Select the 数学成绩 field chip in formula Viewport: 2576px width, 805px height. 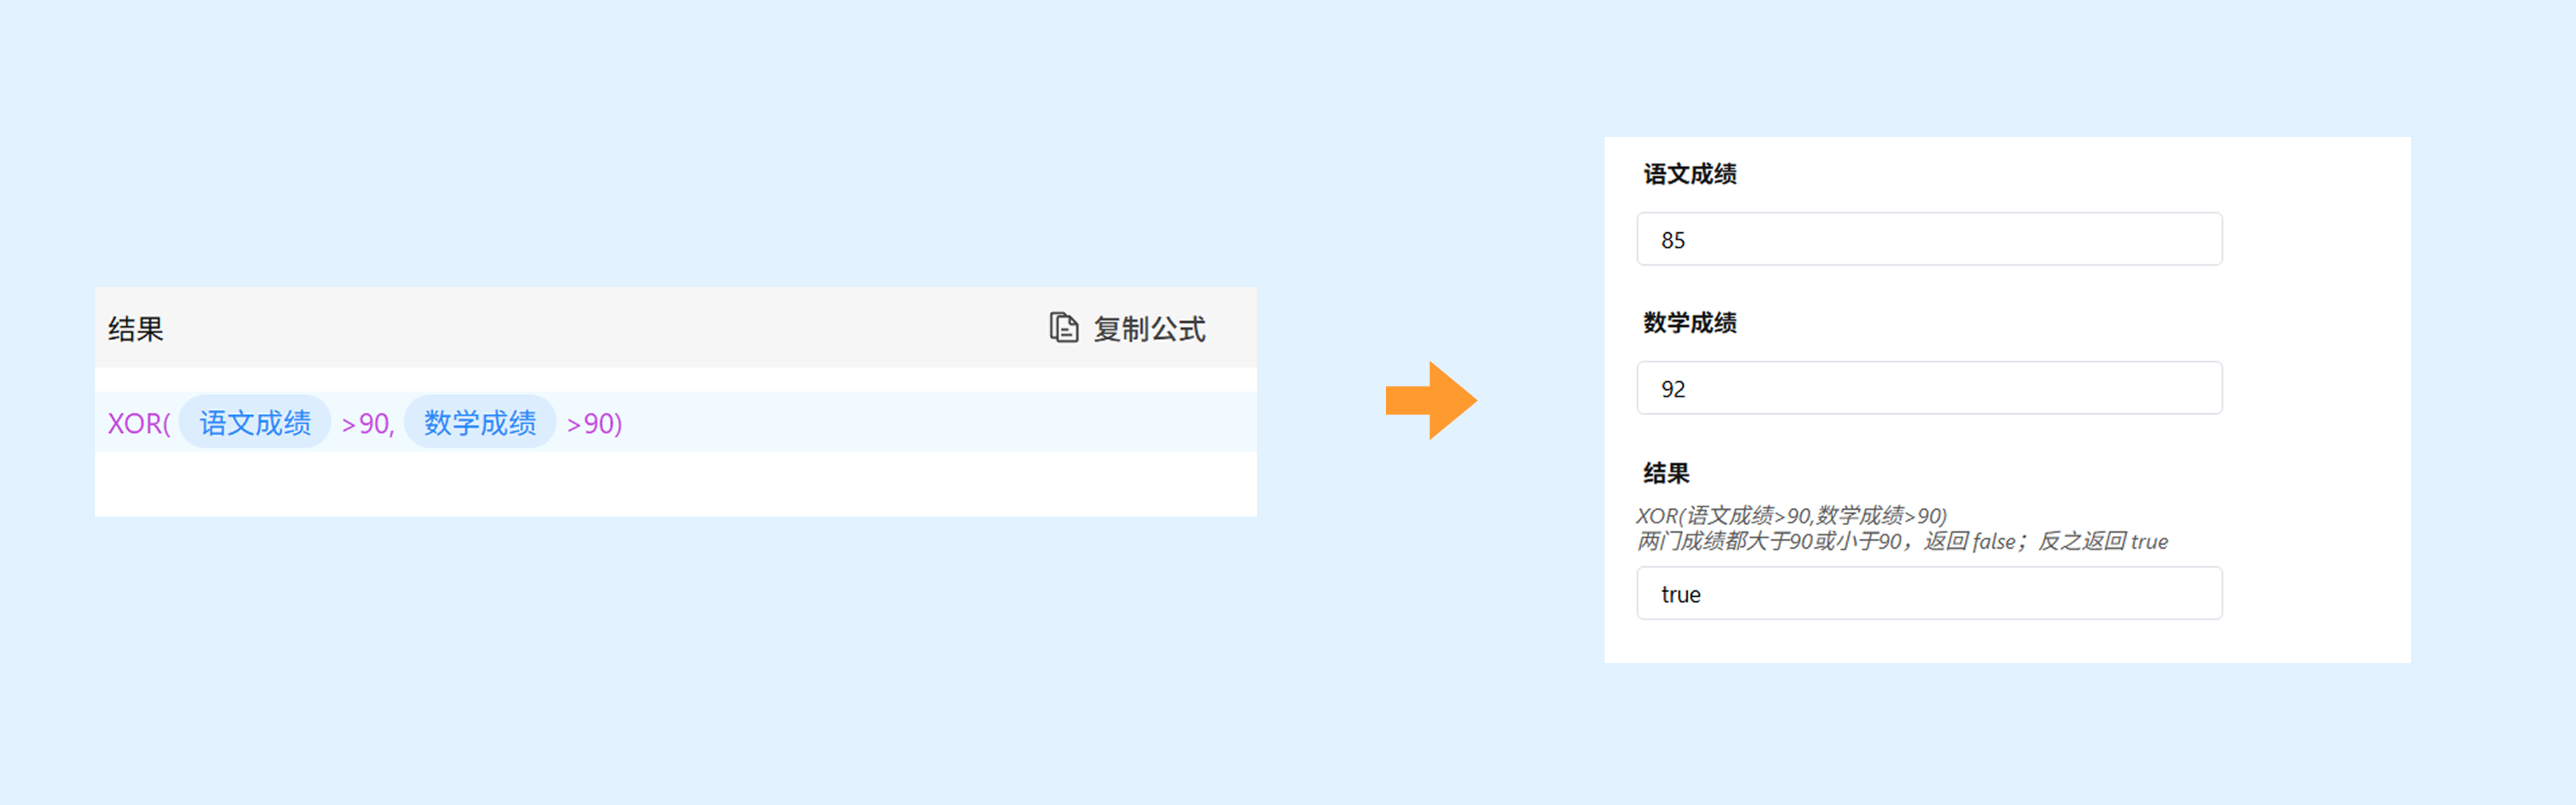480,423
